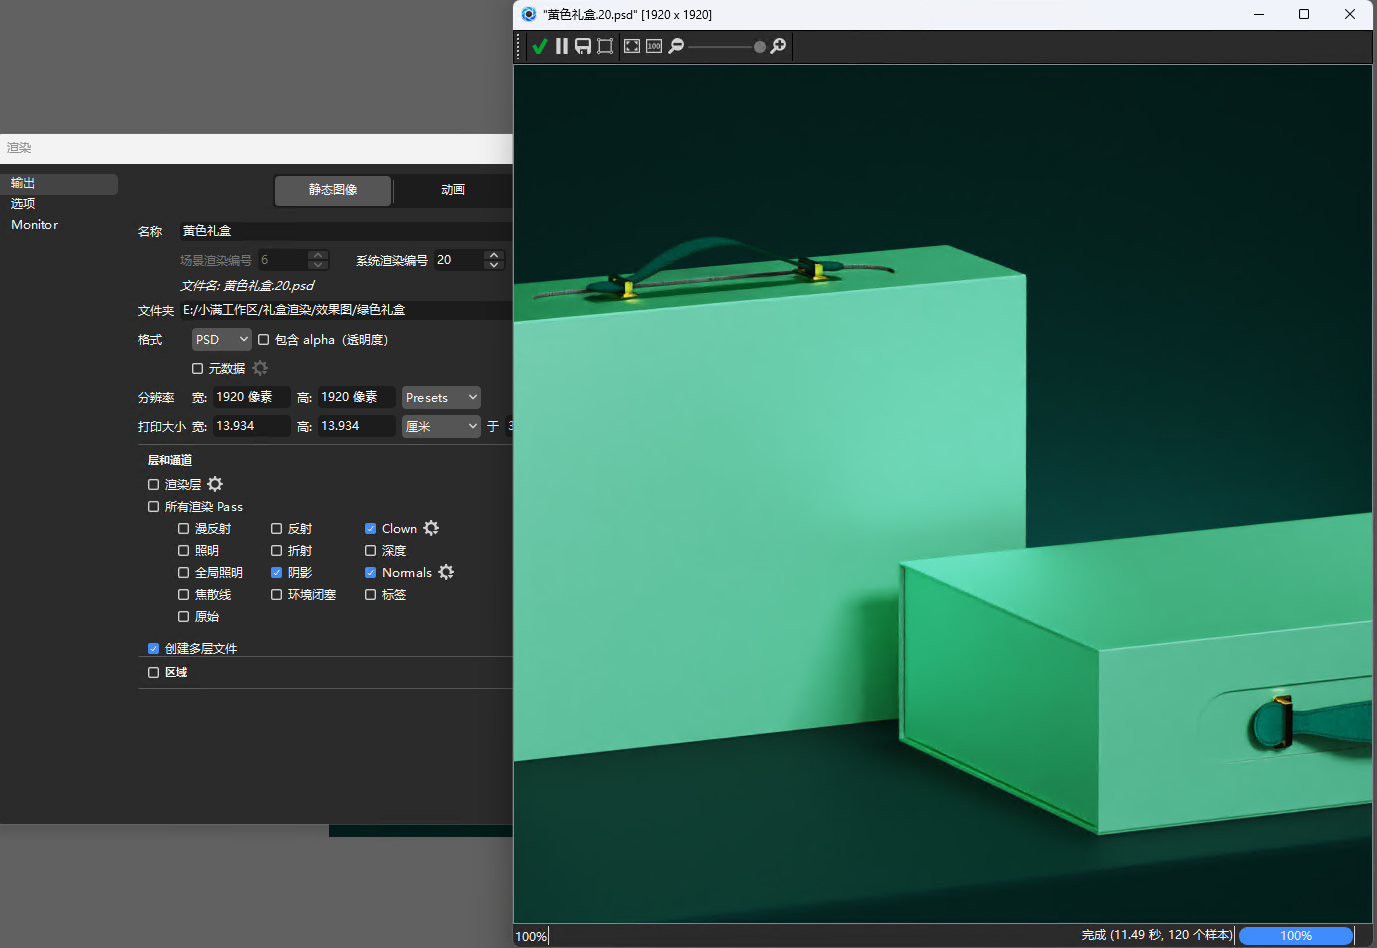Open the 厘米 unit dropdown
Image resolution: width=1377 pixels, height=948 pixels.
point(441,427)
